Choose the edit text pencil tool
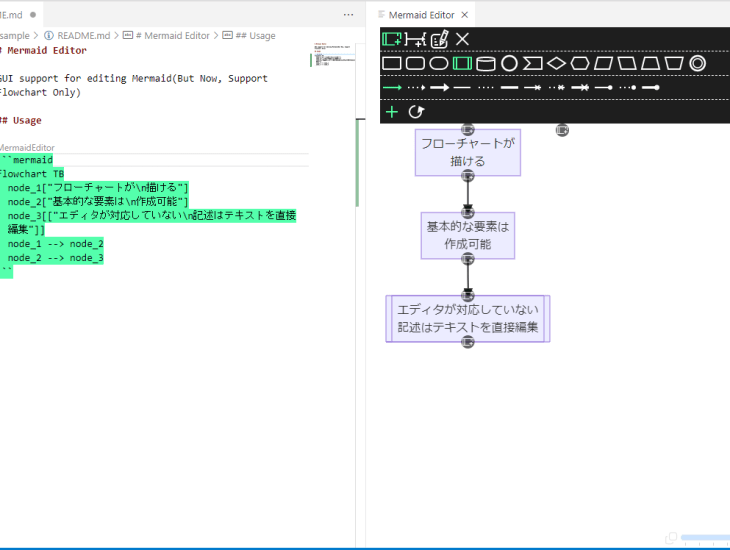730x550 pixels. [x=439, y=39]
